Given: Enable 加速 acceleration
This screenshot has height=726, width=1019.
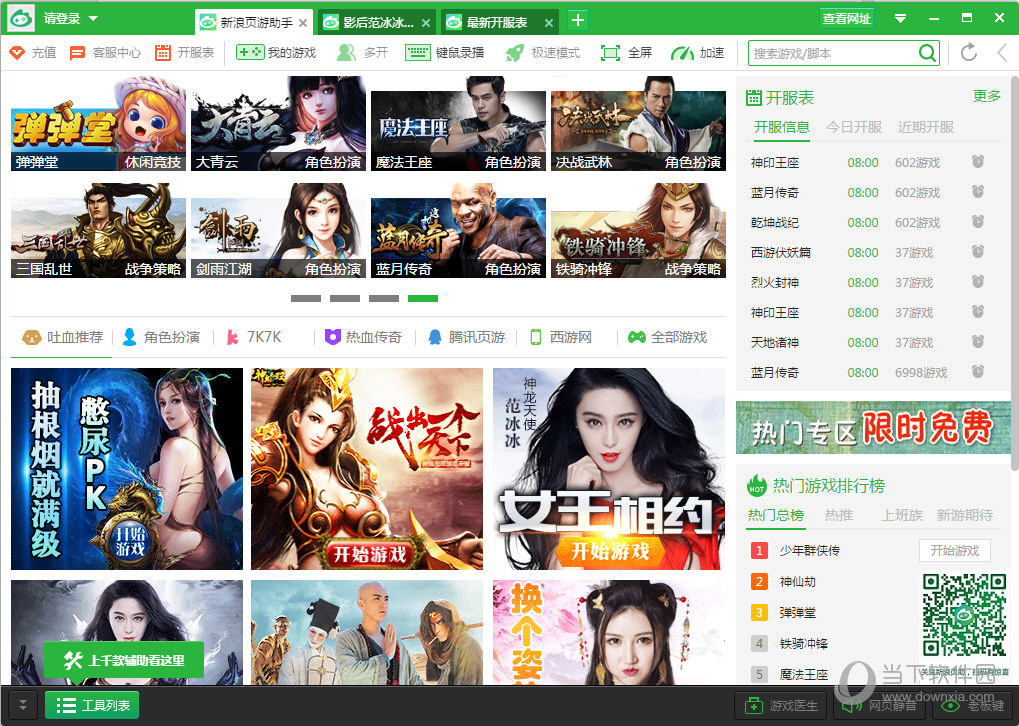Looking at the screenshot, I should point(697,52).
